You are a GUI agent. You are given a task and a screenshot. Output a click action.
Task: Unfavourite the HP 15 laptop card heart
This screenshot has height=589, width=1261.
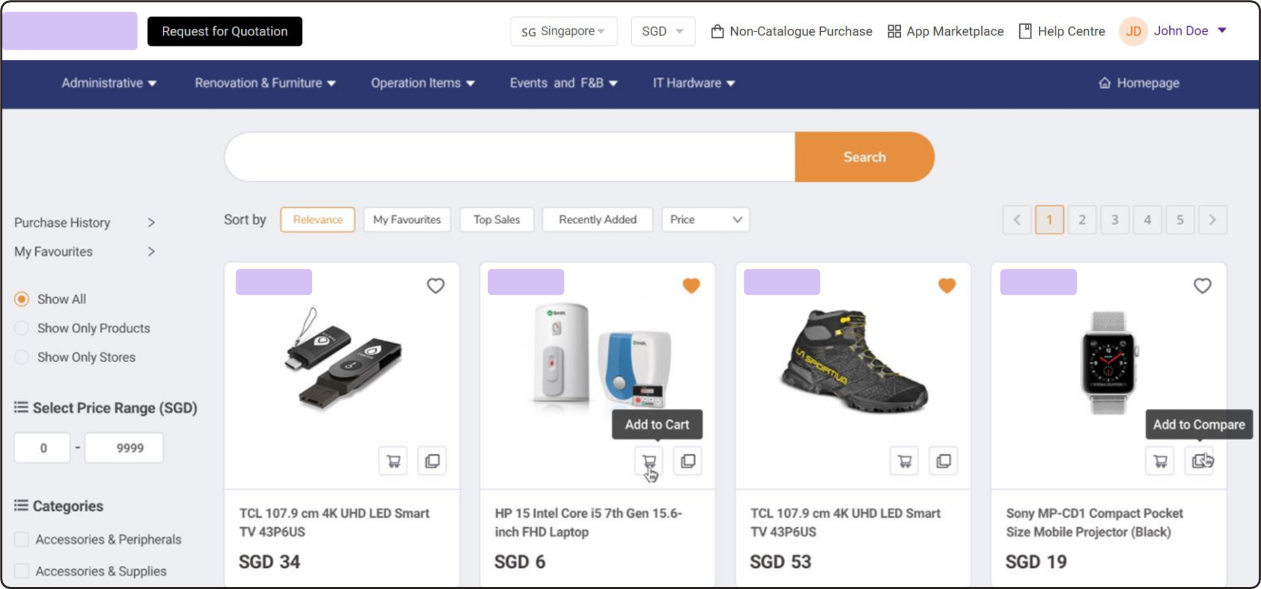tap(691, 286)
